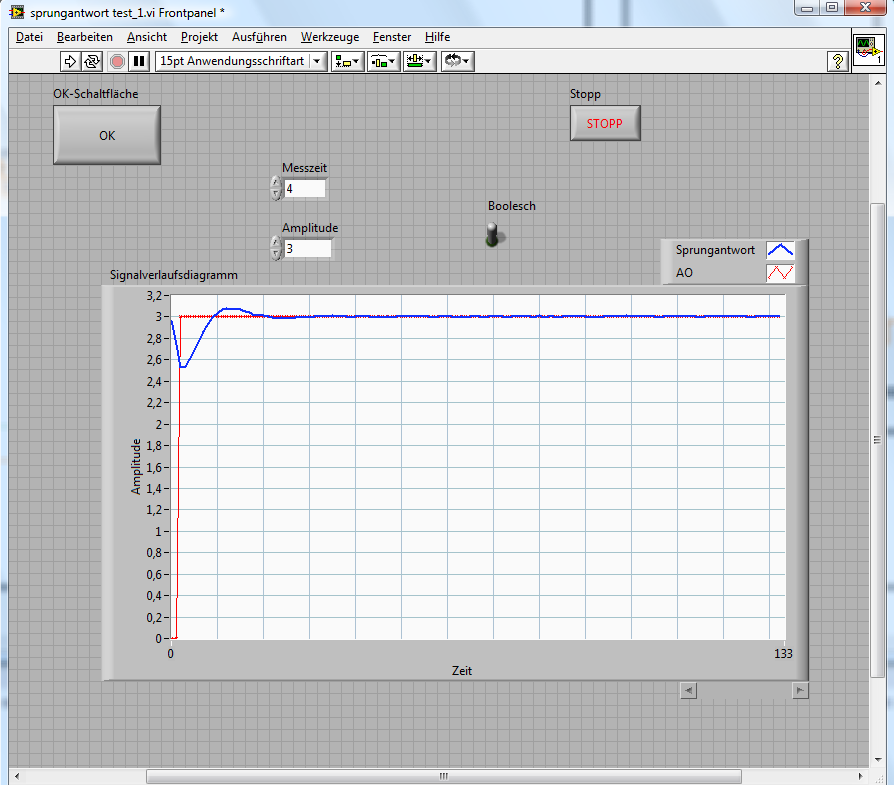This screenshot has height=785, width=894.
Task: Click the Run Continuously toolbar icon
Action: tap(91, 61)
